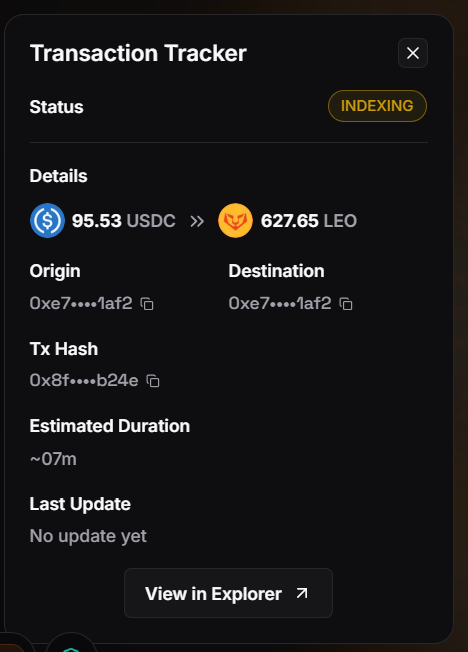This screenshot has height=652, width=468.
Task: Click the LEO token icon
Action: [x=235, y=220]
